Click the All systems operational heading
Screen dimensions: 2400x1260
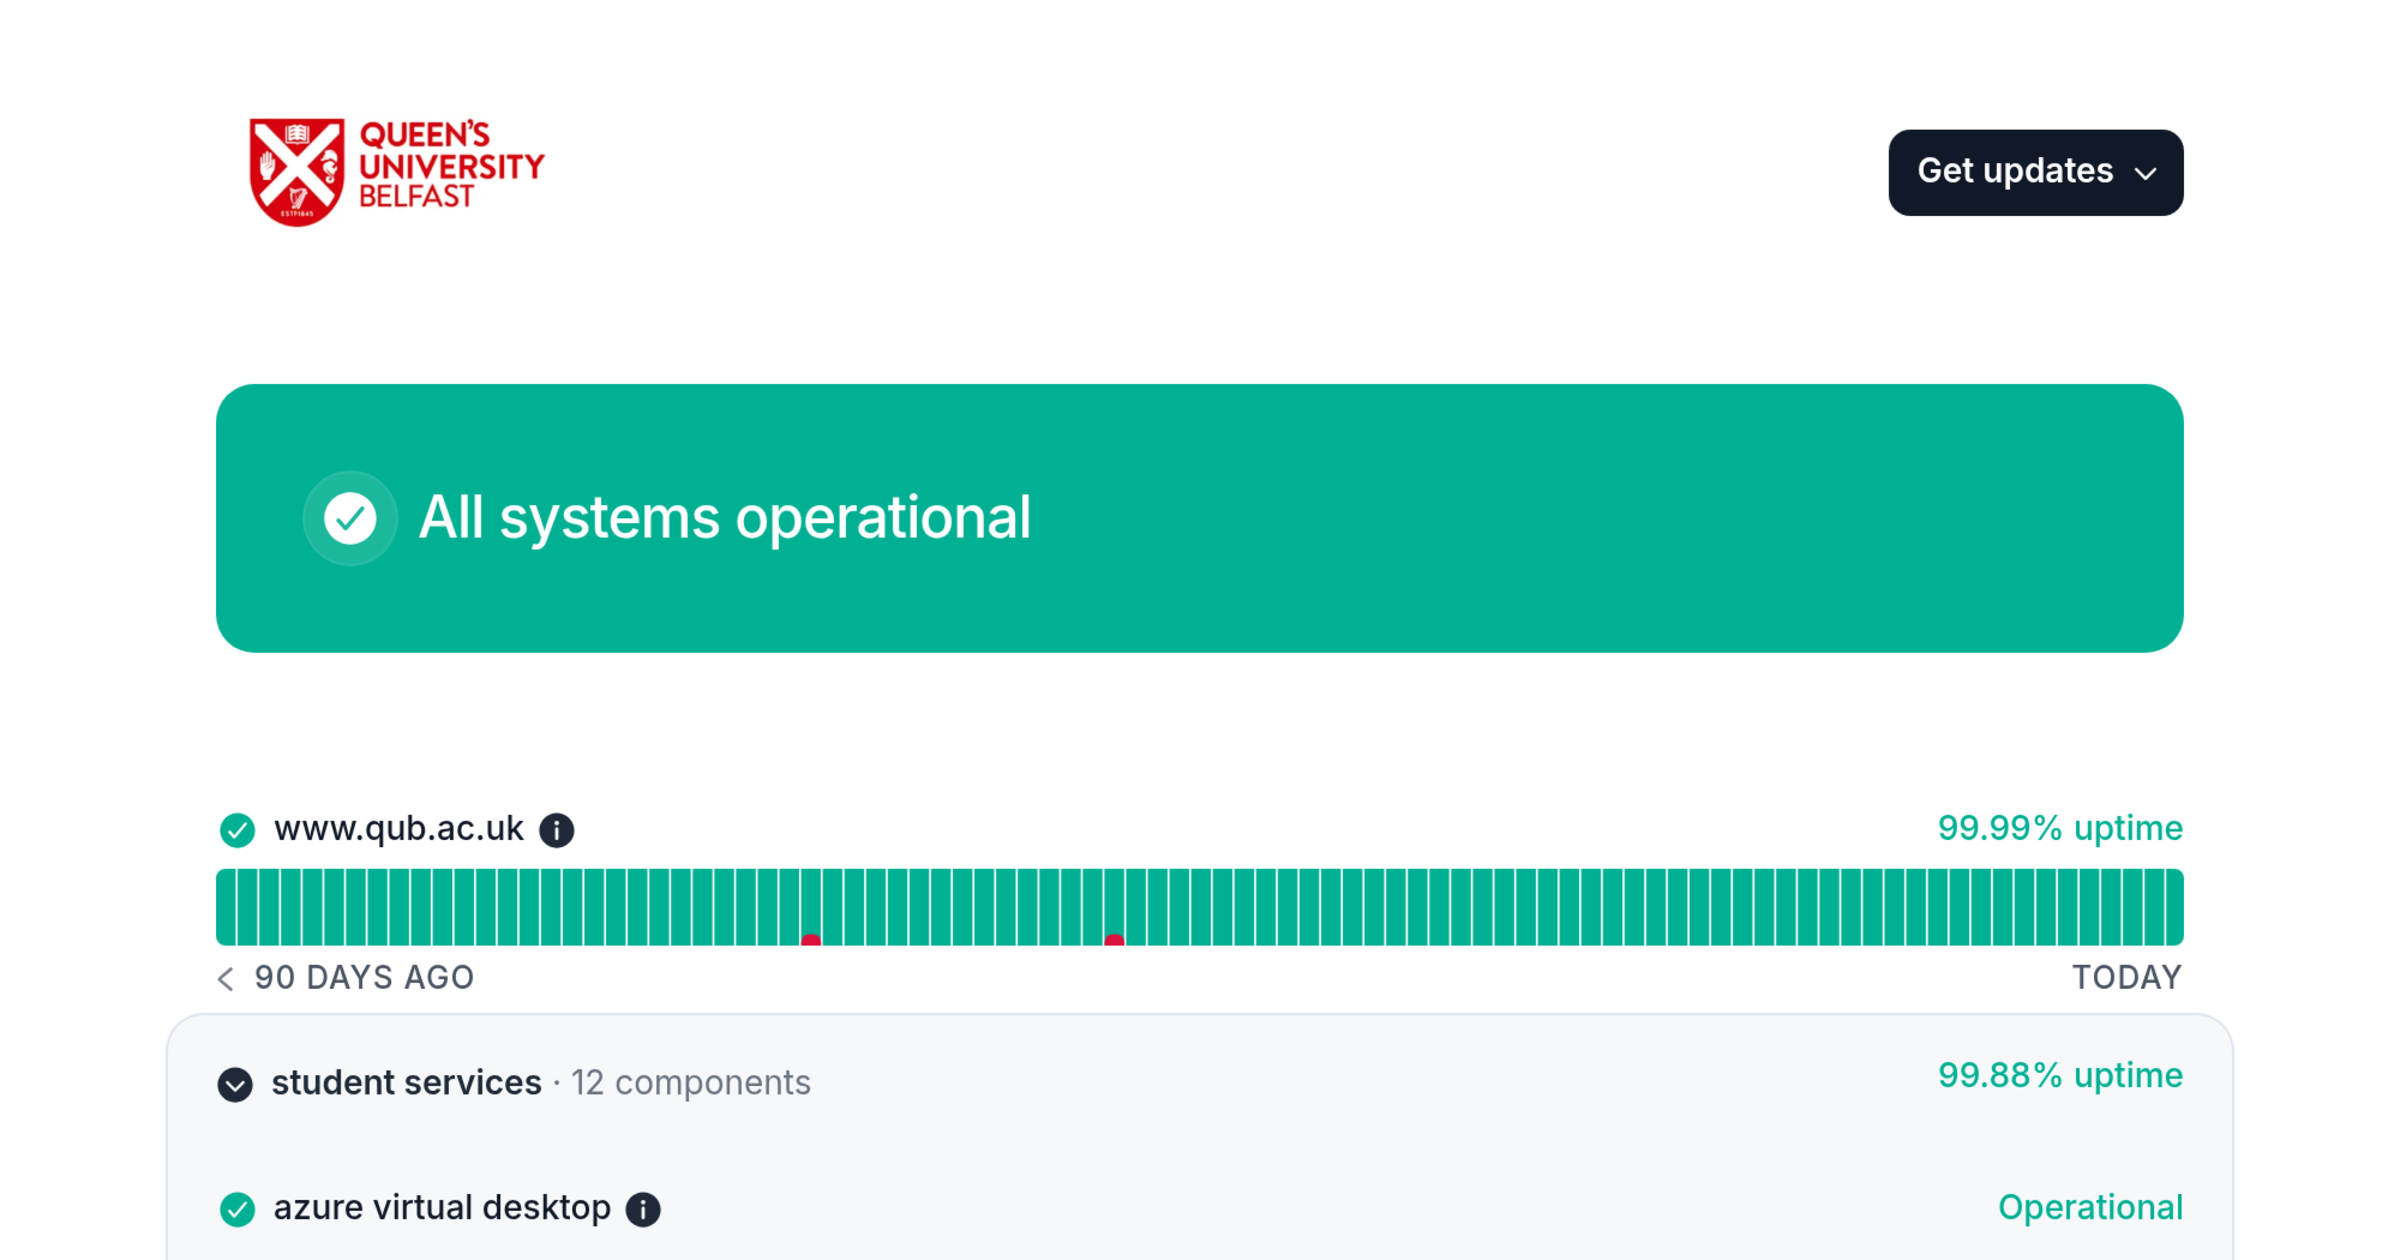coord(724,518)
